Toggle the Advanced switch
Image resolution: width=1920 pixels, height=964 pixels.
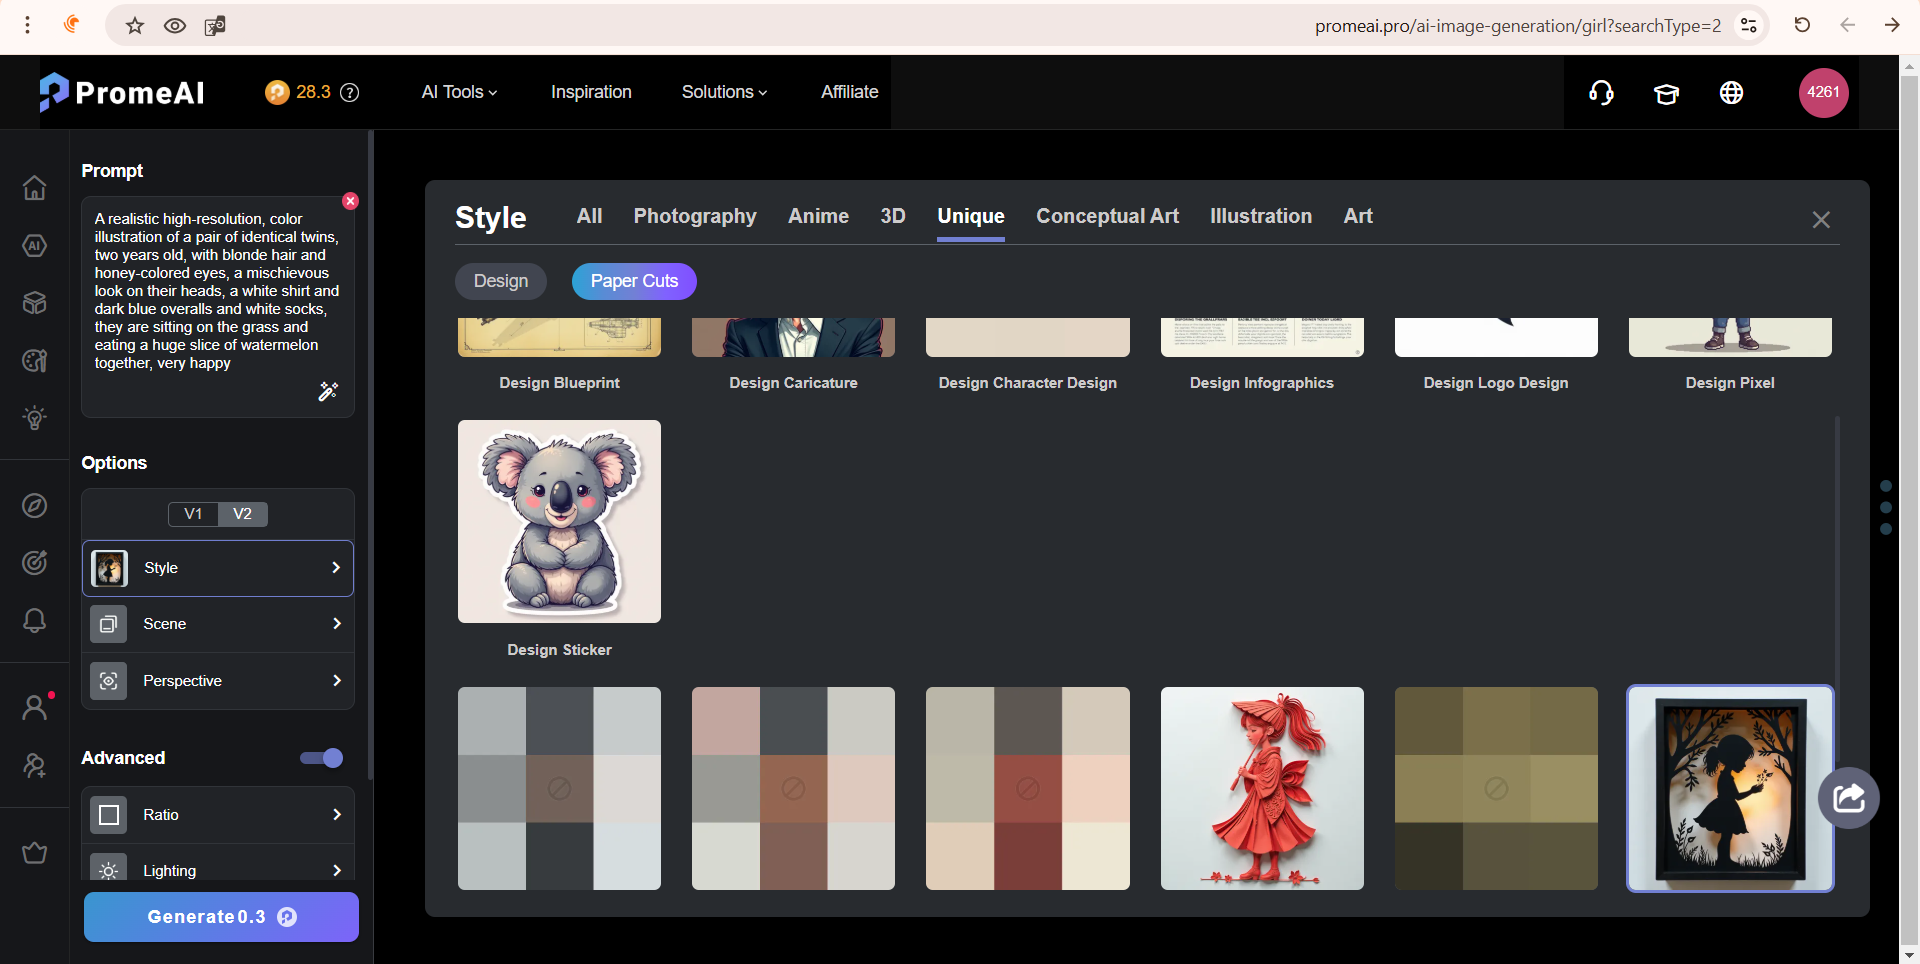pyautogui.click(x=322, y=758)
